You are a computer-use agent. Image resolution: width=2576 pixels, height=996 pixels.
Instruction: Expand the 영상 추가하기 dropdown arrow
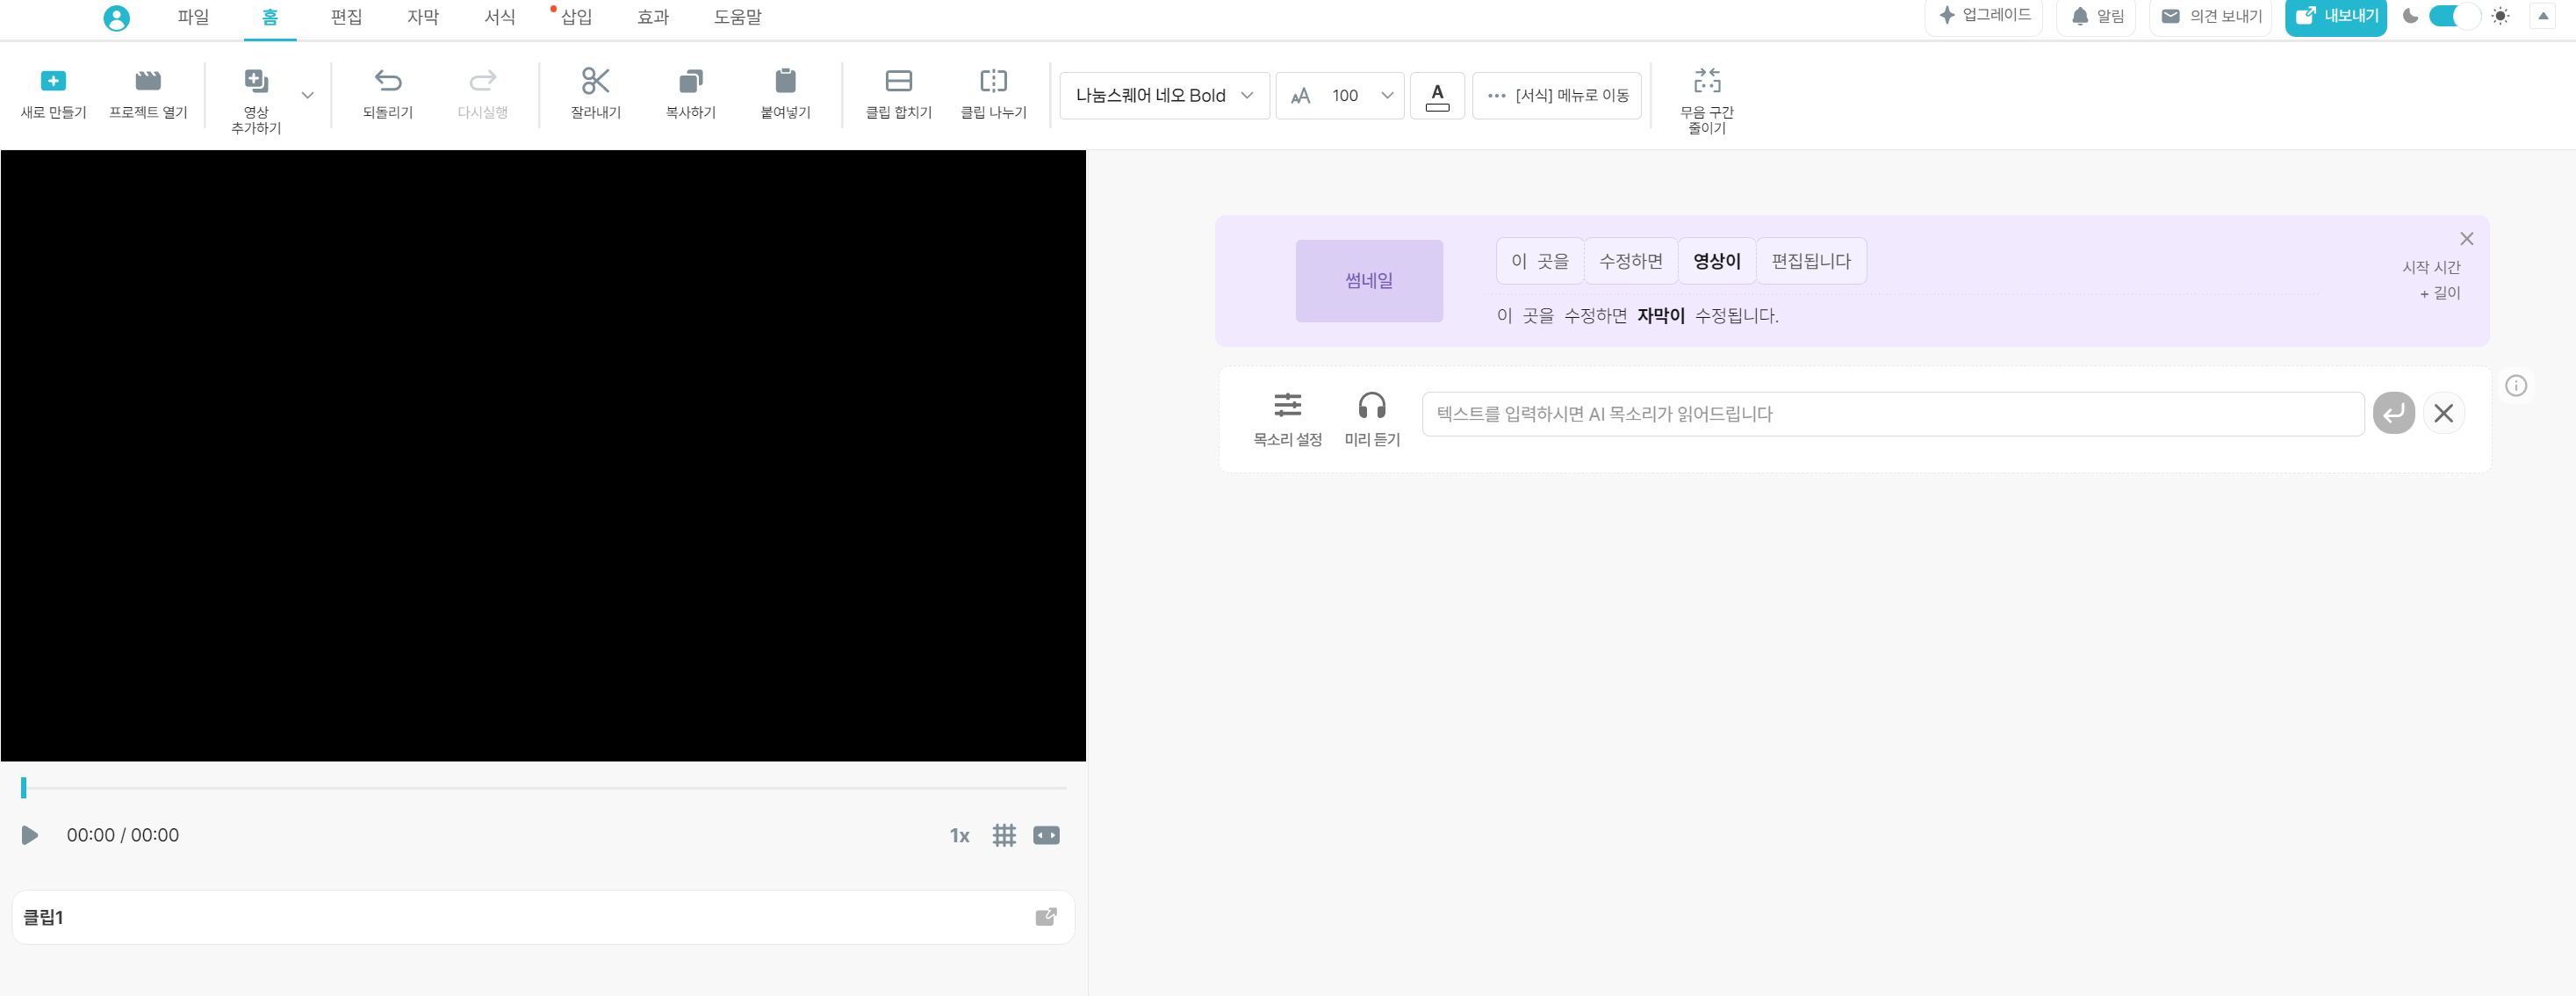pos(308,96)
